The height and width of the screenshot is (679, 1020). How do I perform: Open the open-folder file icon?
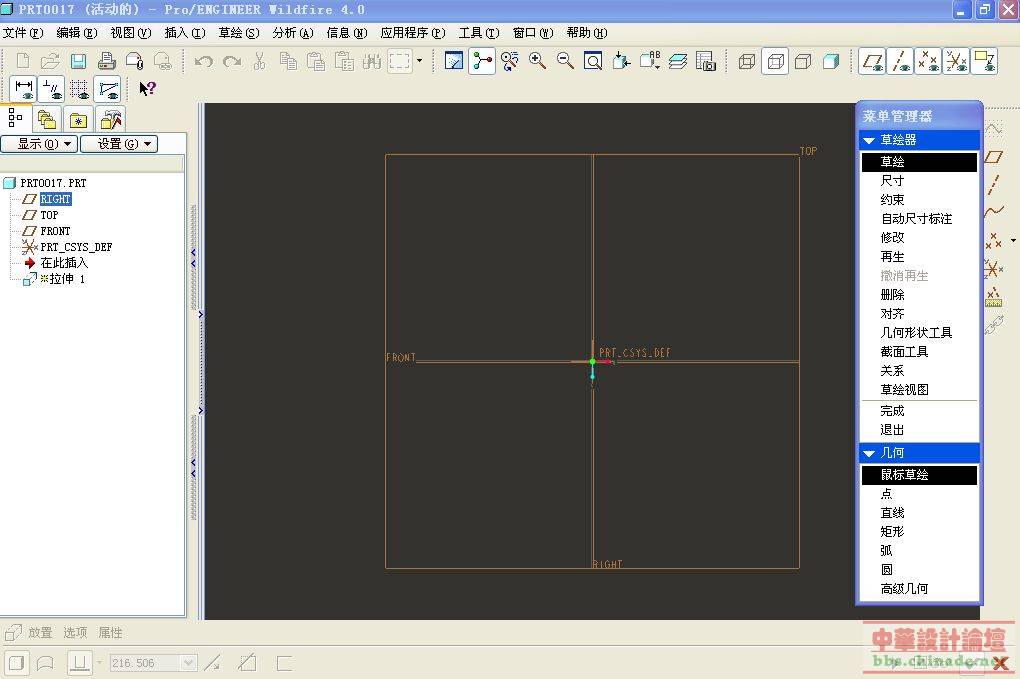50,62
